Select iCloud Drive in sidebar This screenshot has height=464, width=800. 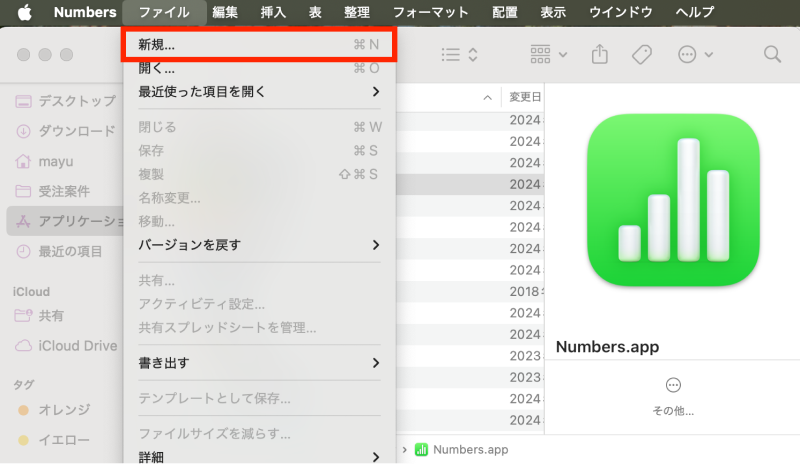tap(66, 346)
